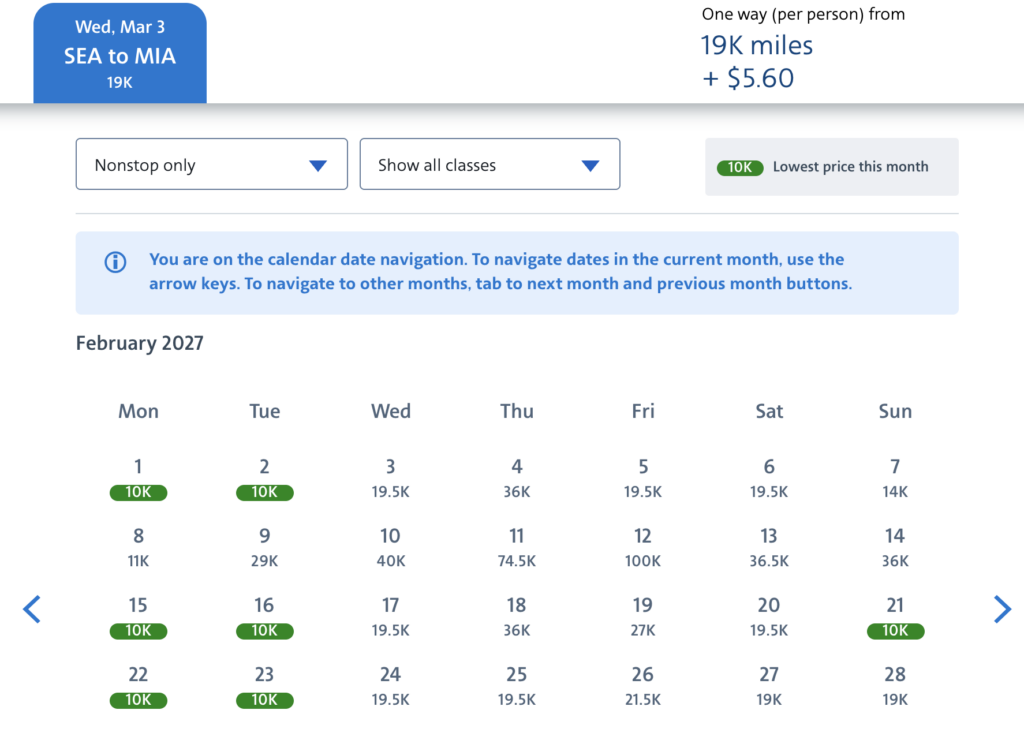Open the Show all classes dropdown
1024x740 pixels.
[489, 163]
